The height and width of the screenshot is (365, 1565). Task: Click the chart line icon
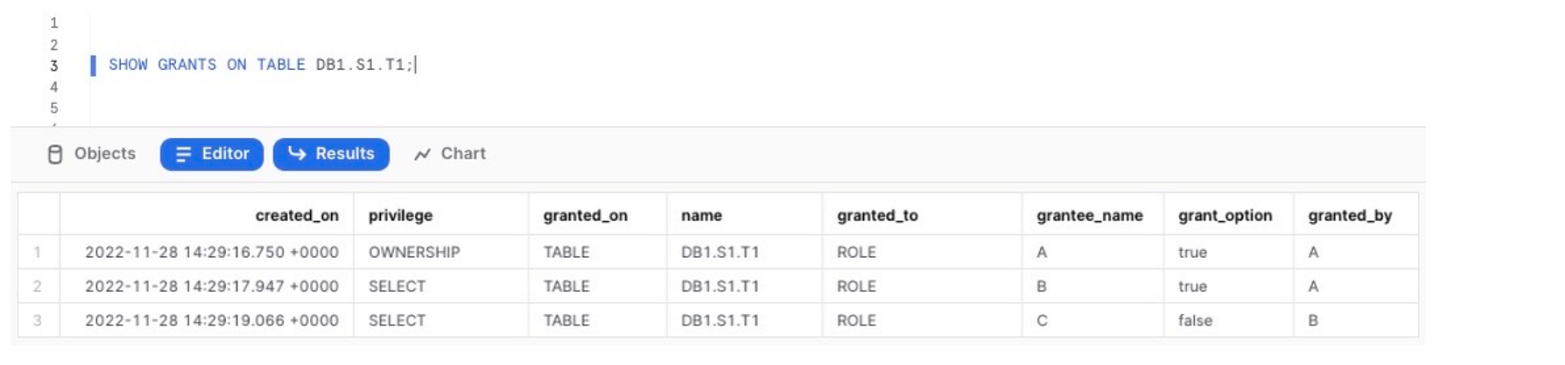[x=423, y=154]
